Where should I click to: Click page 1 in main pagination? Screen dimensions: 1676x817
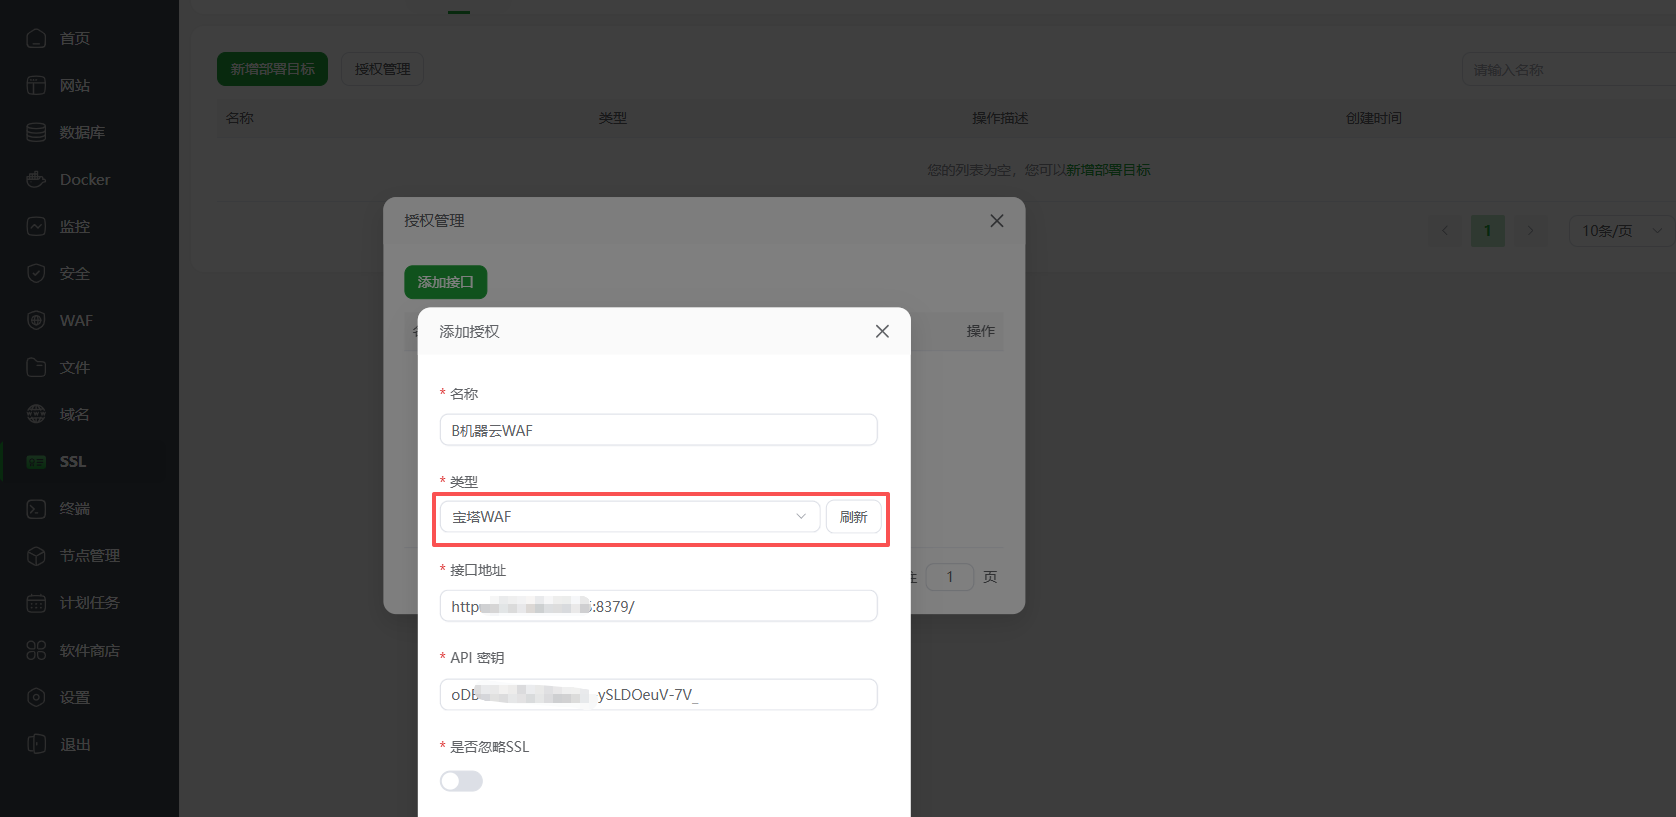(1487, 231)
